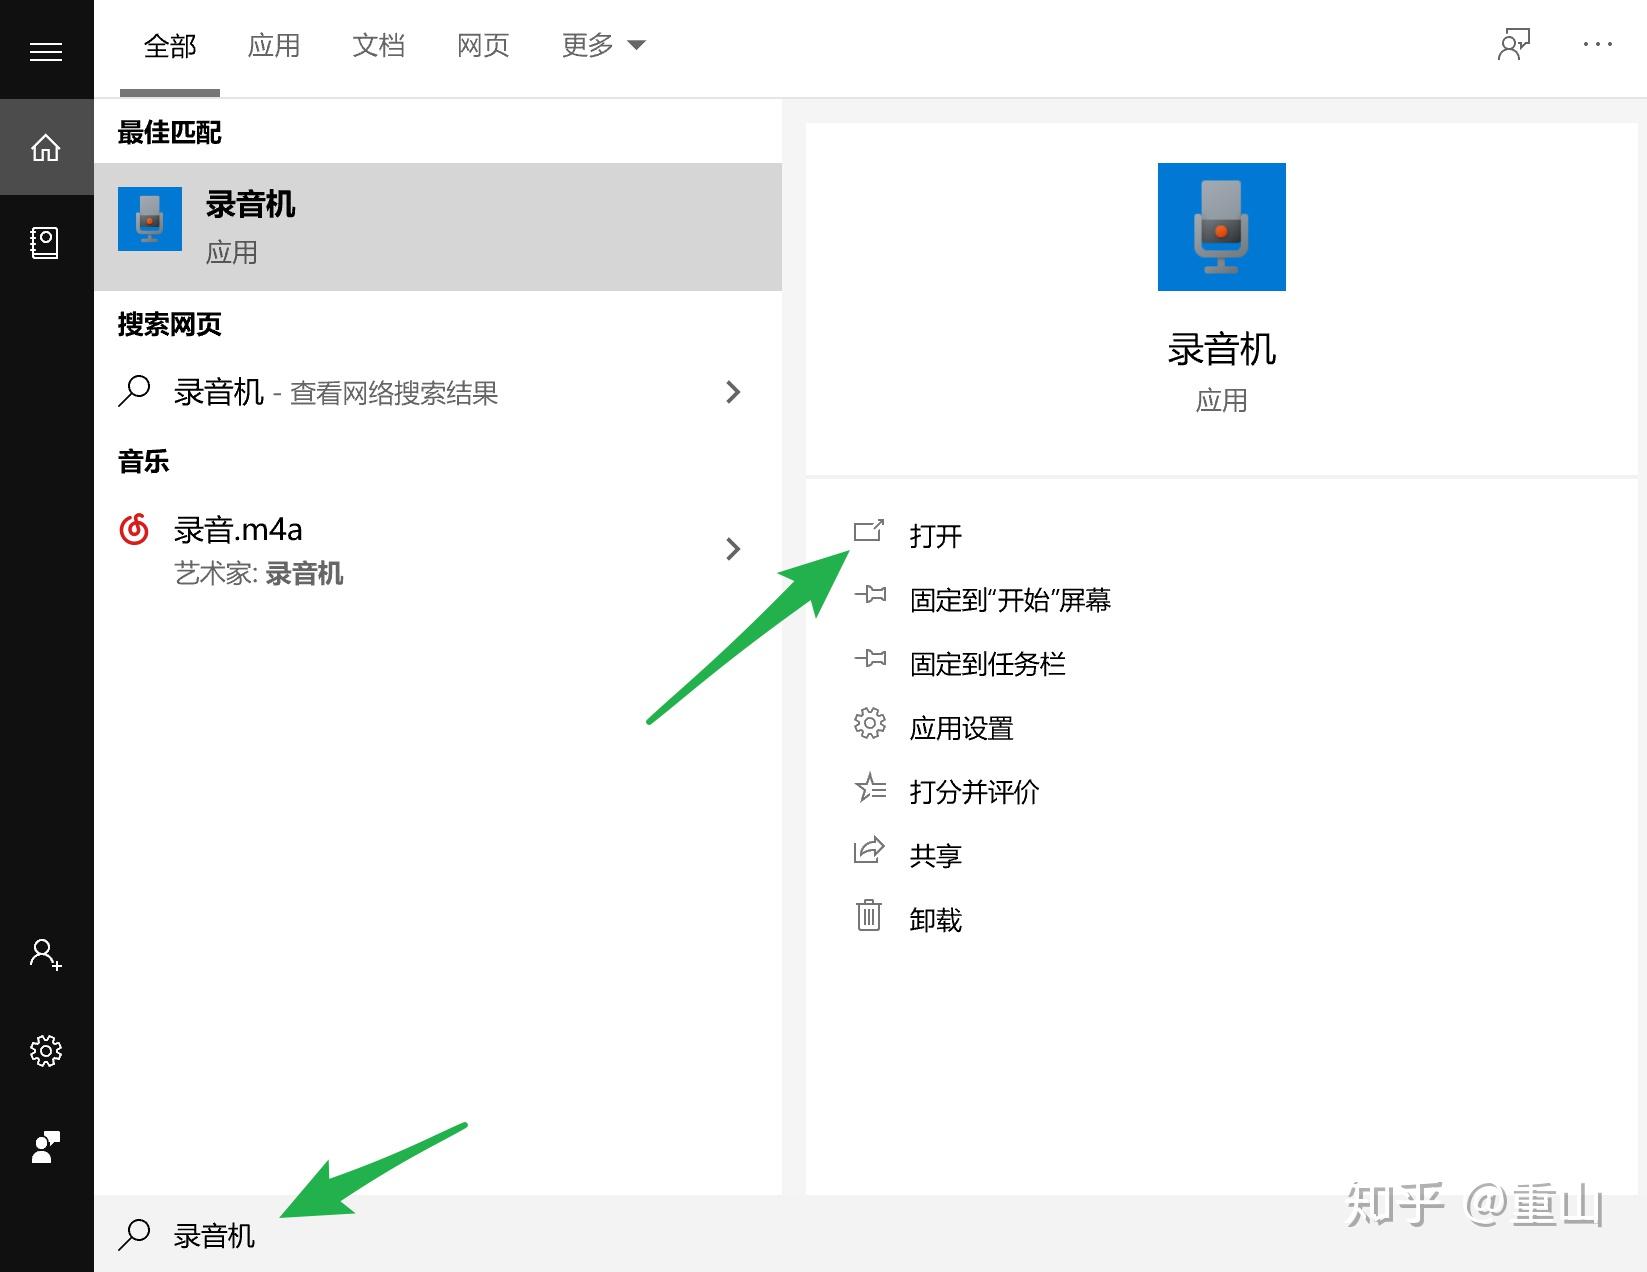The image size is (1647, 1272).
Task: Select the 录音机 best match result
Action: [438, 227]
